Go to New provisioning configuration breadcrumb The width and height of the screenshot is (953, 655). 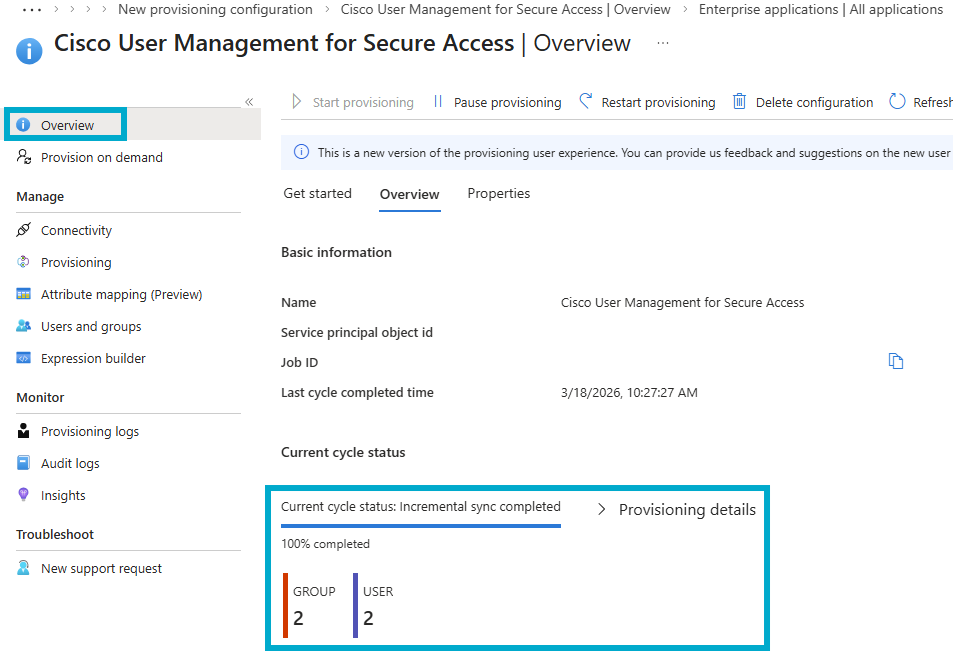click(215, 10)
